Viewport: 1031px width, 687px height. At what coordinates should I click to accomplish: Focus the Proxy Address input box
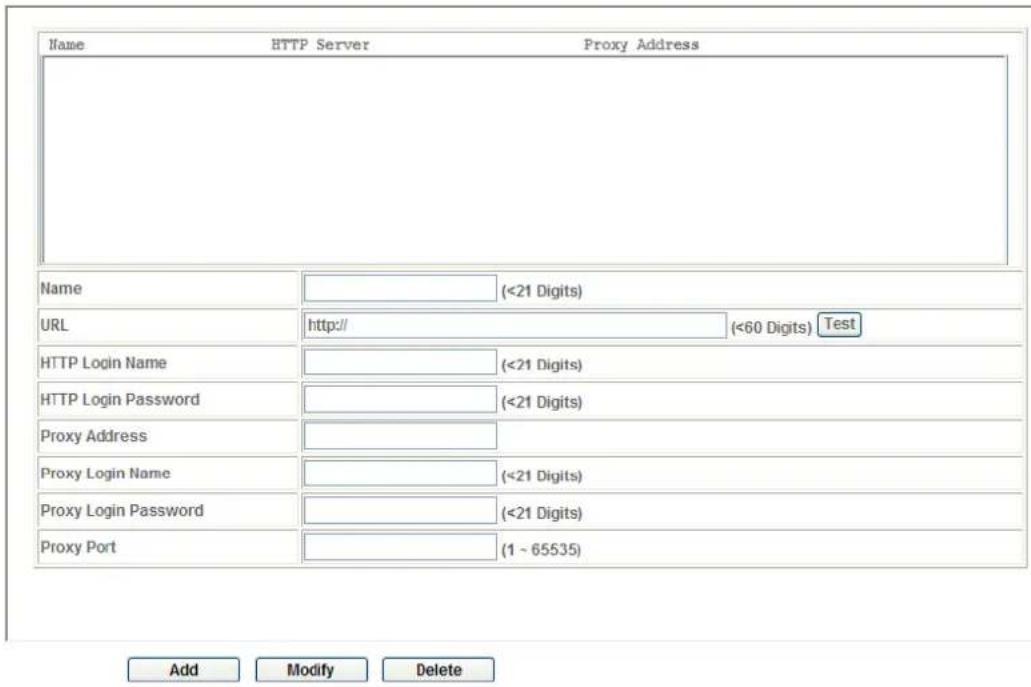click(x=400, y=437)
